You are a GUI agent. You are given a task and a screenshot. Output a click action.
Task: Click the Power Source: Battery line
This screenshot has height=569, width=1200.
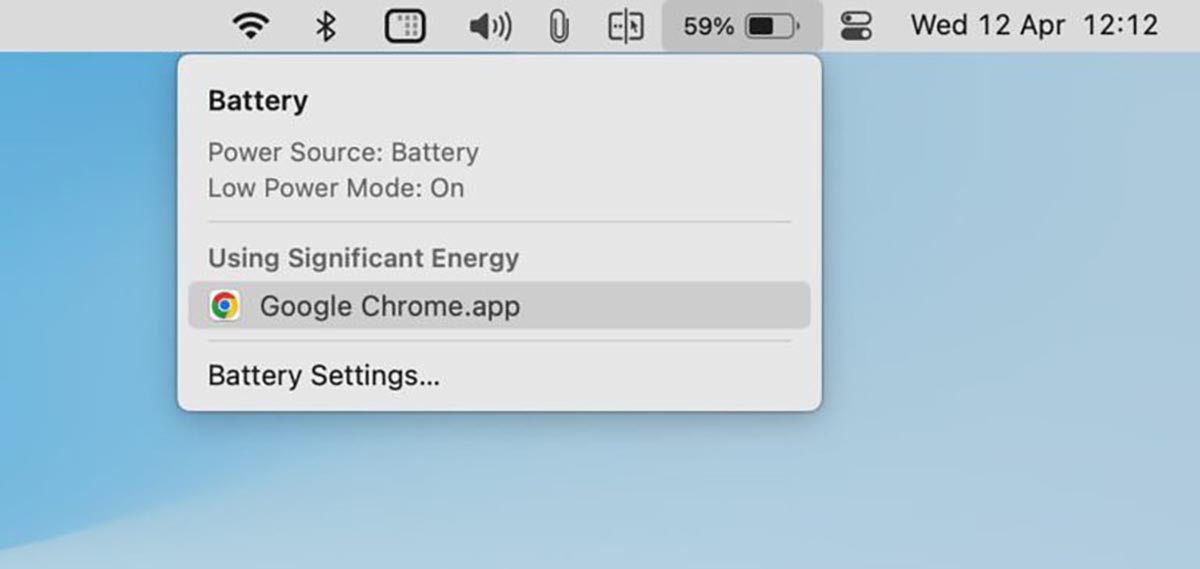coord(343,153)
